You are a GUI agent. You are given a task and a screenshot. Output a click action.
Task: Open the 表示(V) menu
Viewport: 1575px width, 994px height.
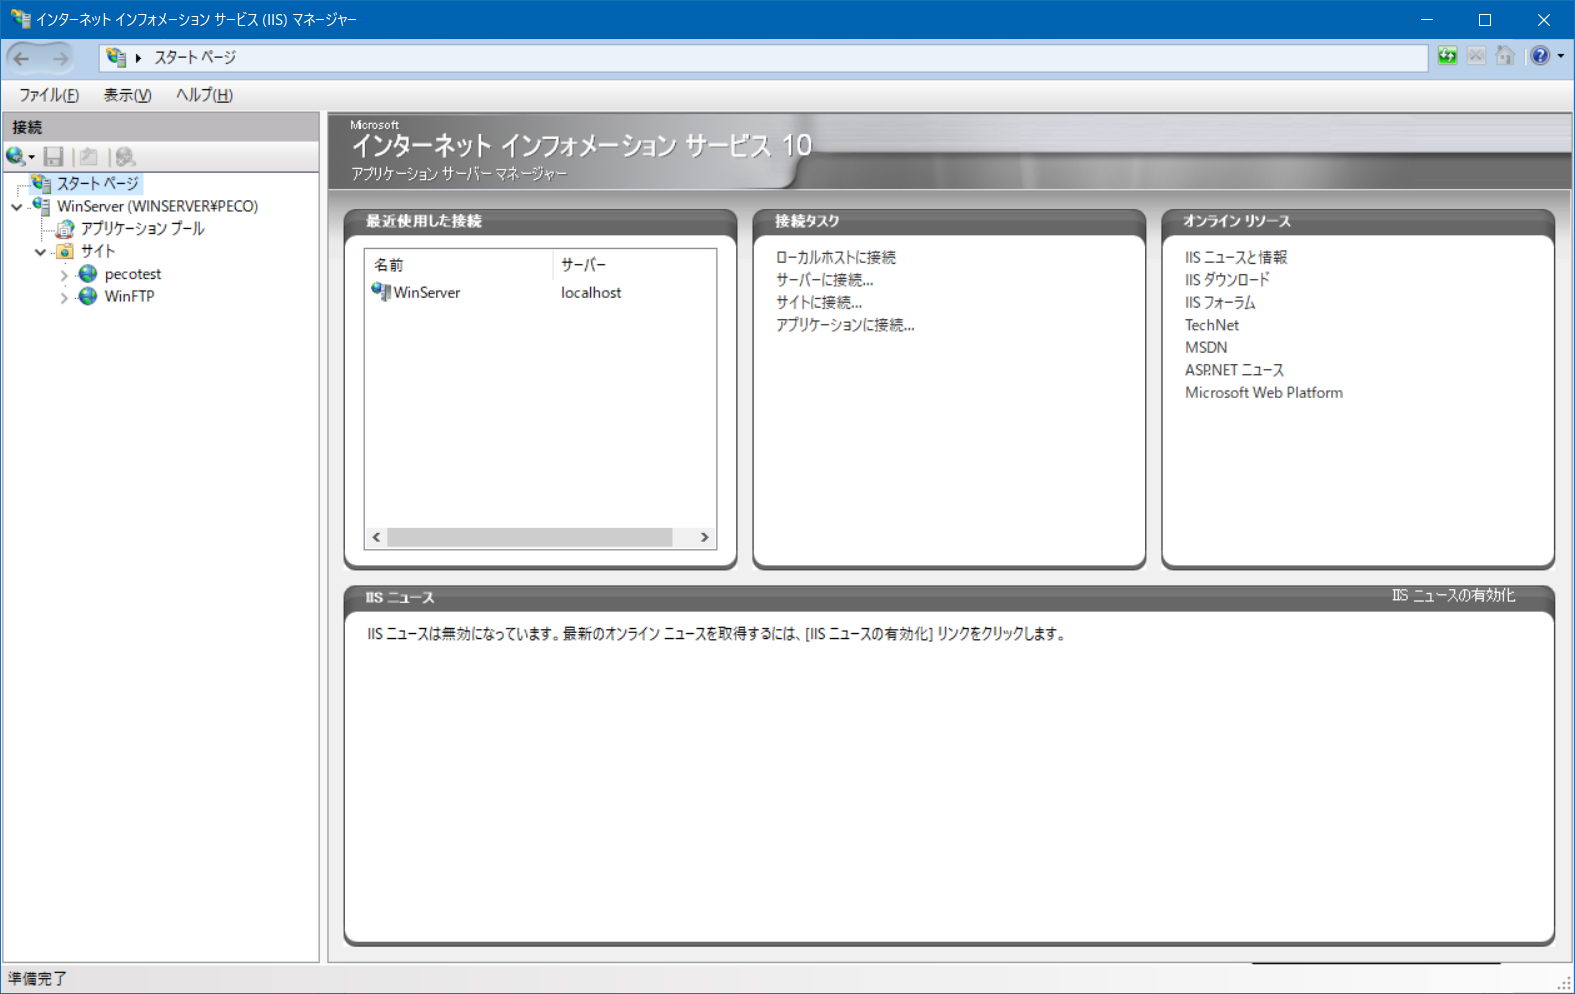tap(128, 95)
